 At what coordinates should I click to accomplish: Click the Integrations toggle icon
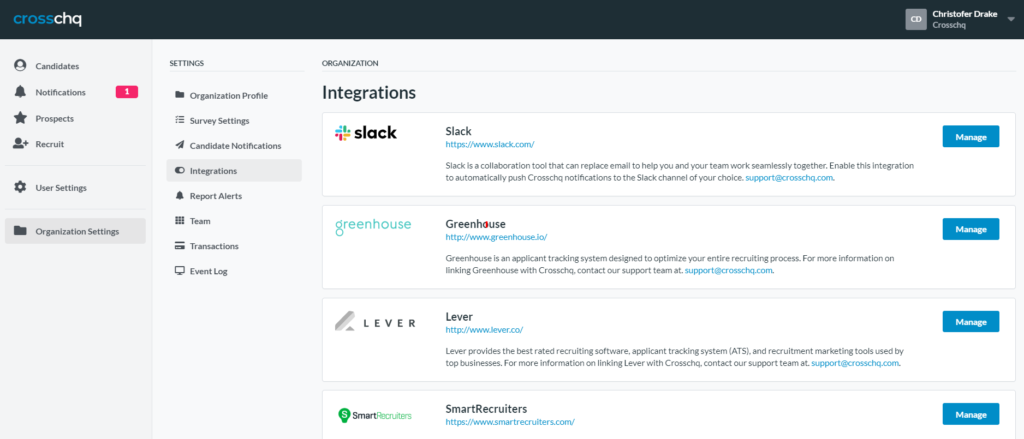click(x=179, y=171)
